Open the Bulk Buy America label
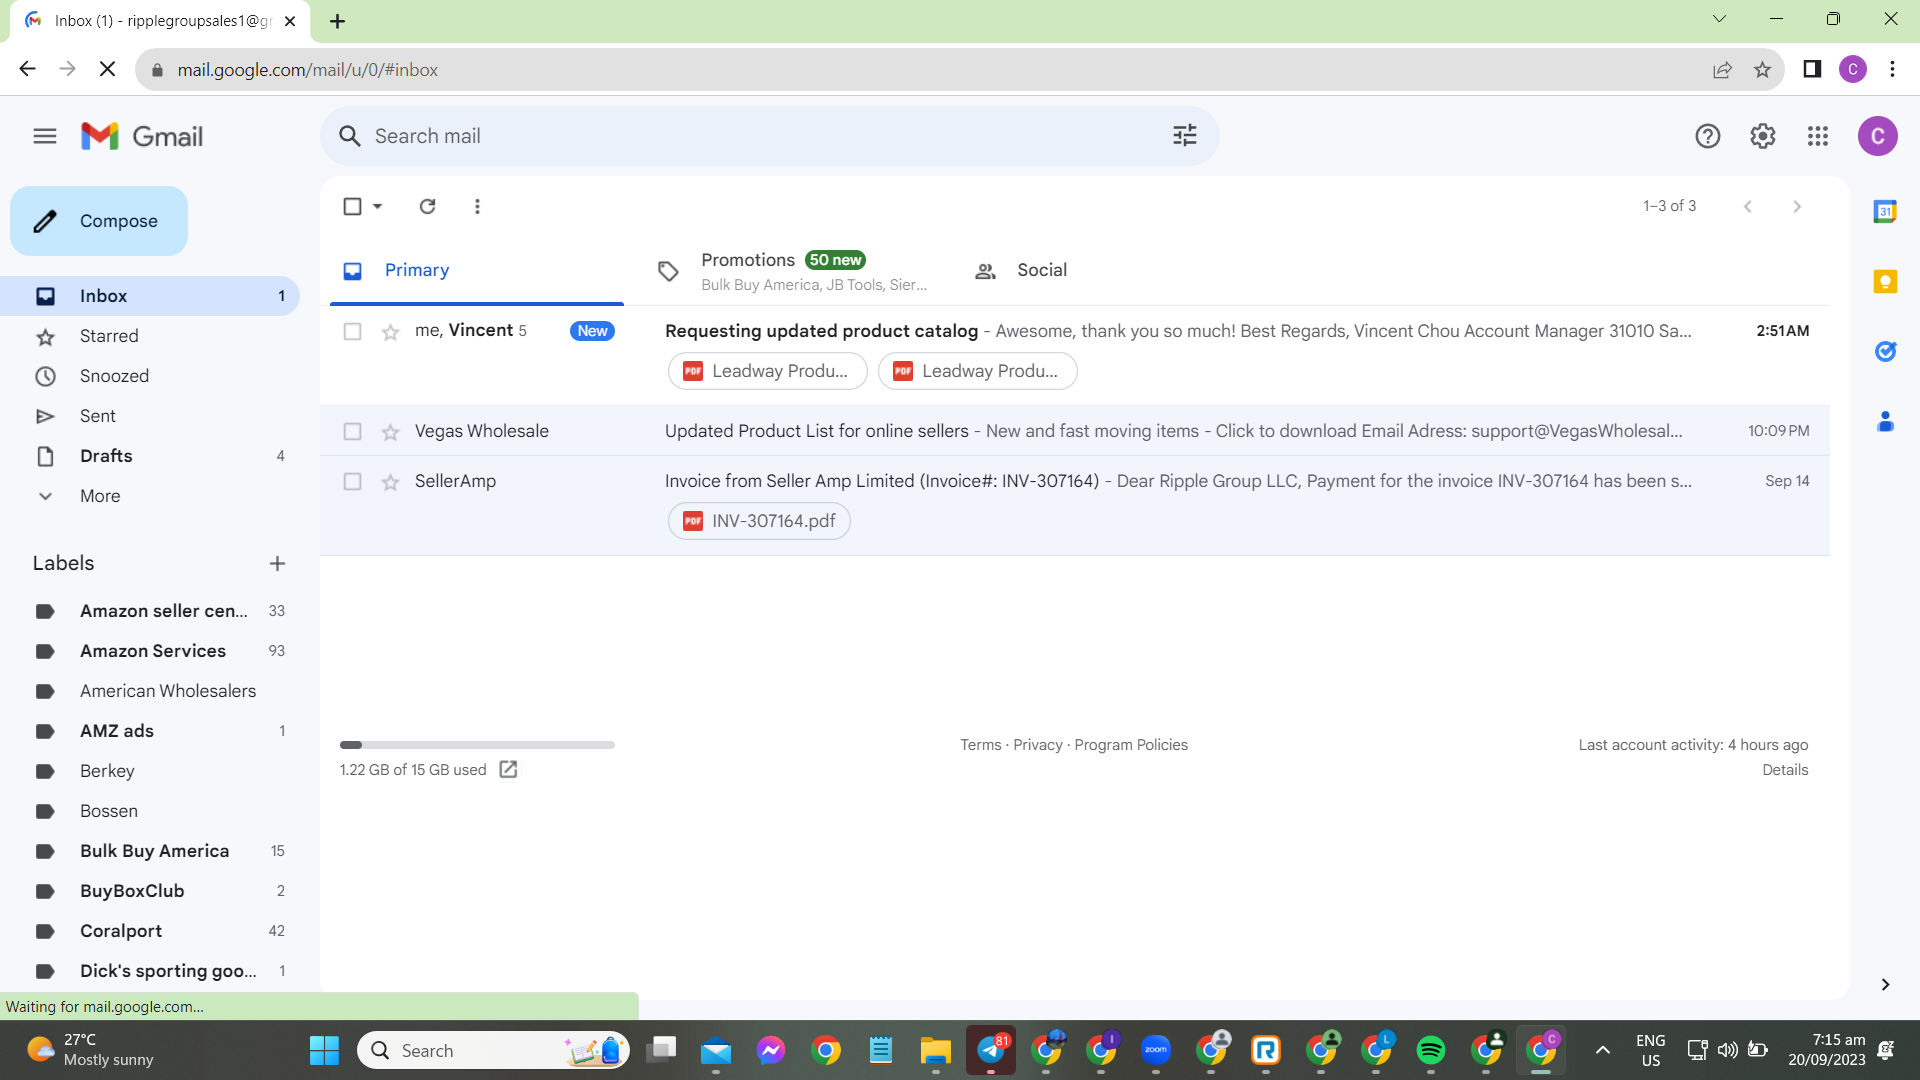 150,851
